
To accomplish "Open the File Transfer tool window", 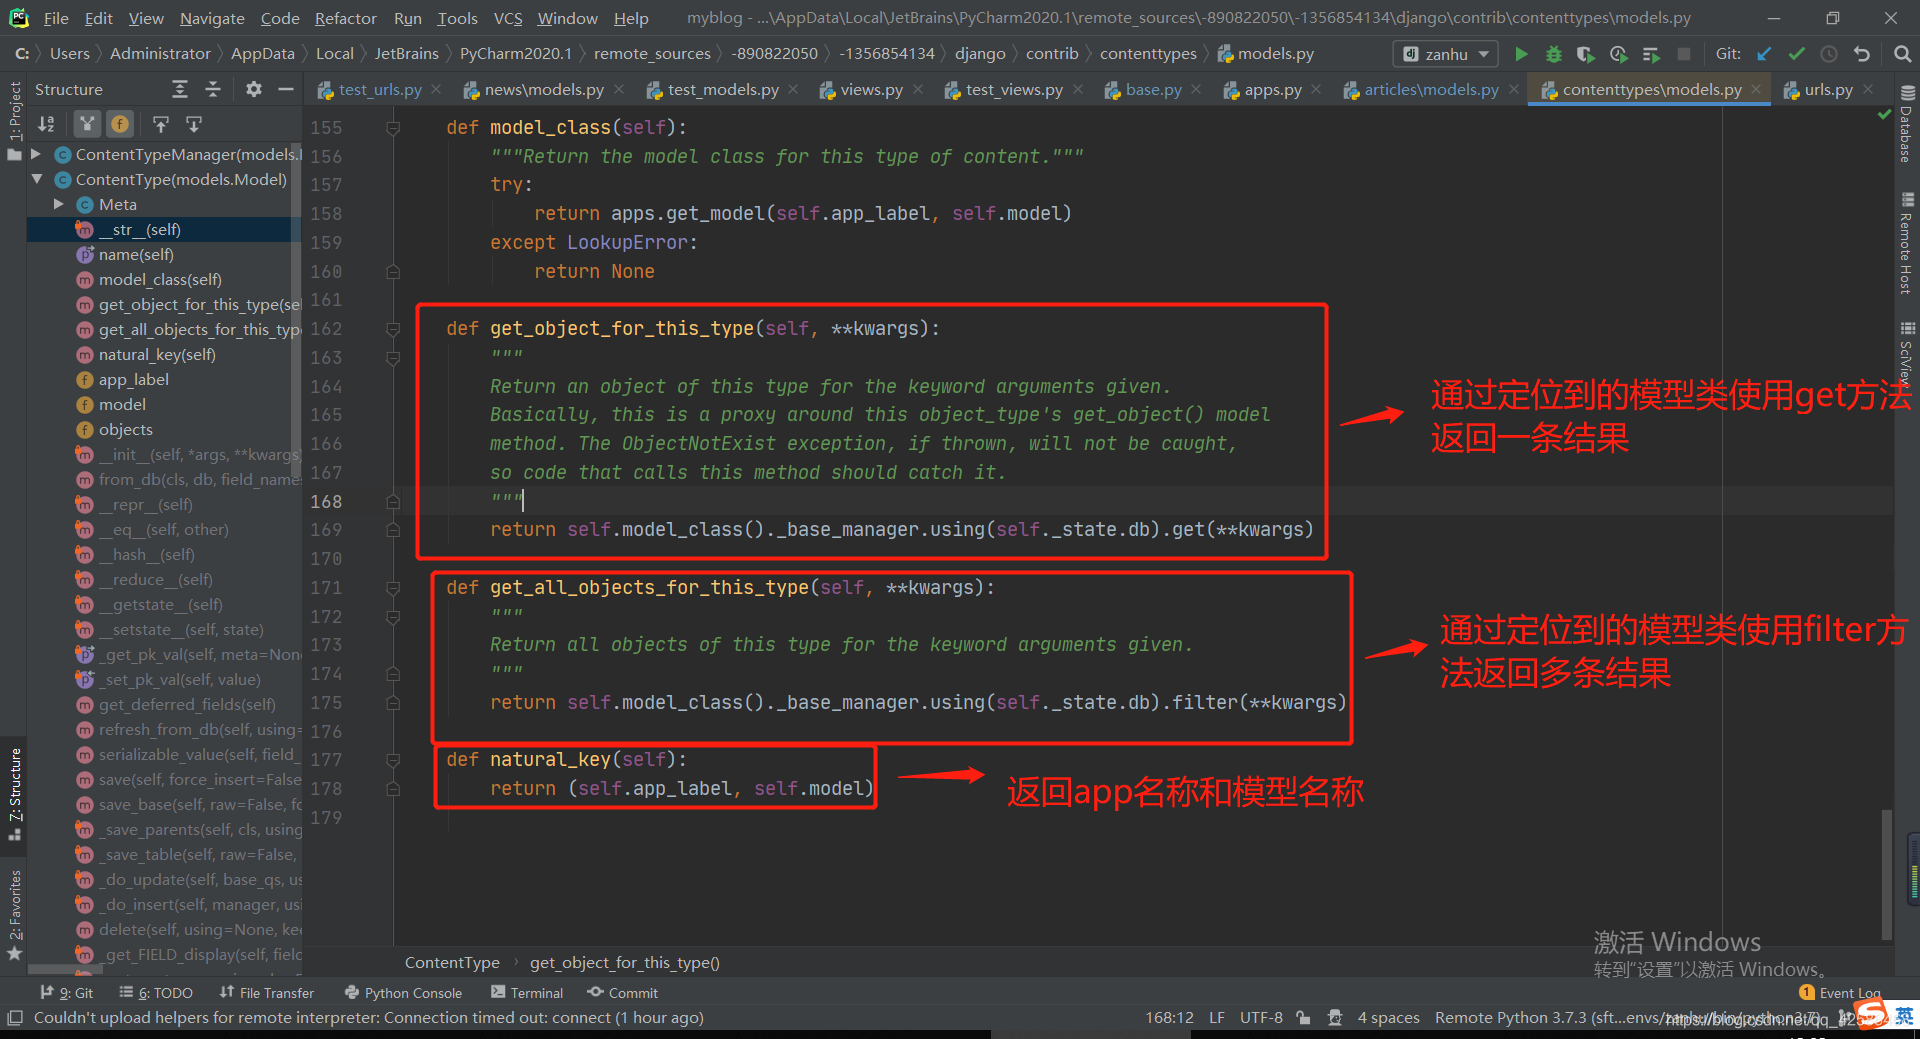I will (x=267, y=993).
